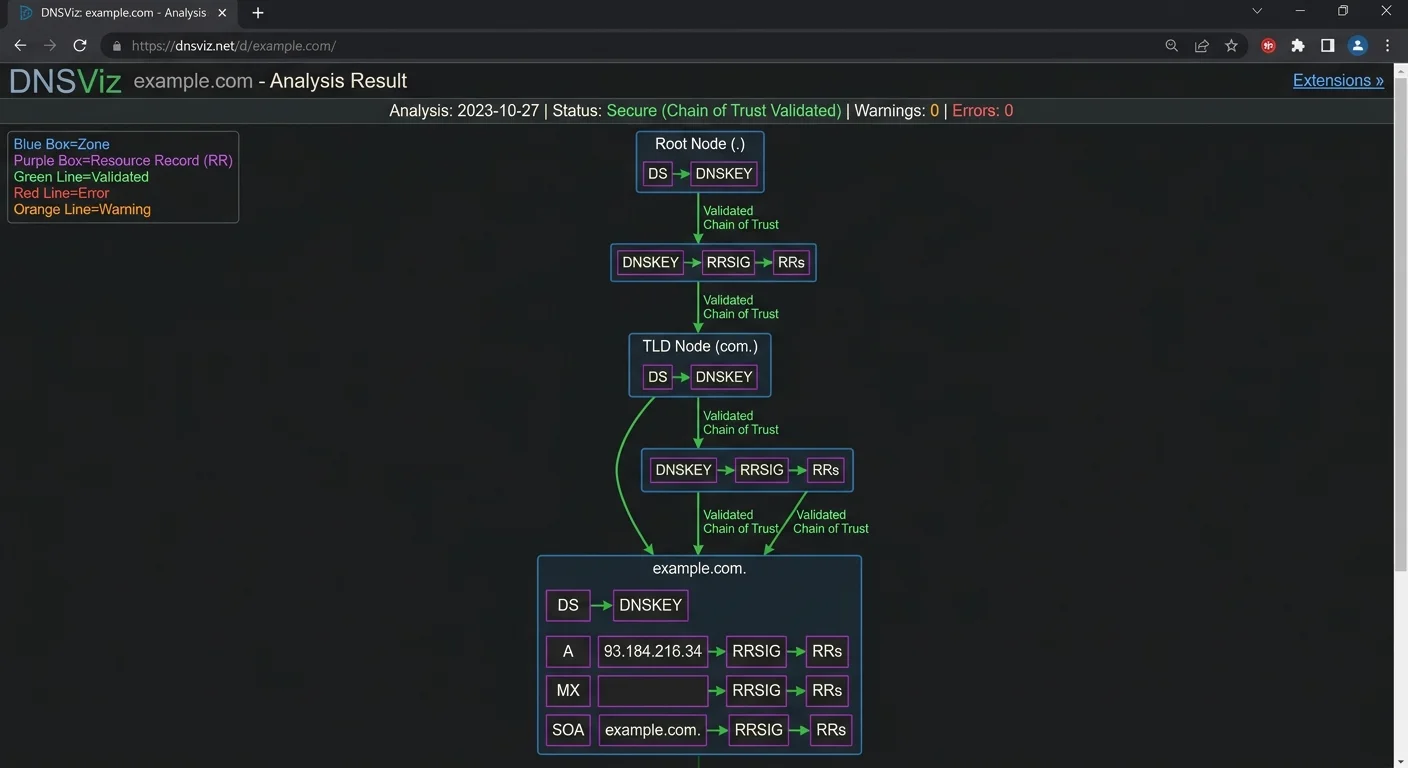
Task: Click the Red Line=Error legend entry
Action: [61, 193]
